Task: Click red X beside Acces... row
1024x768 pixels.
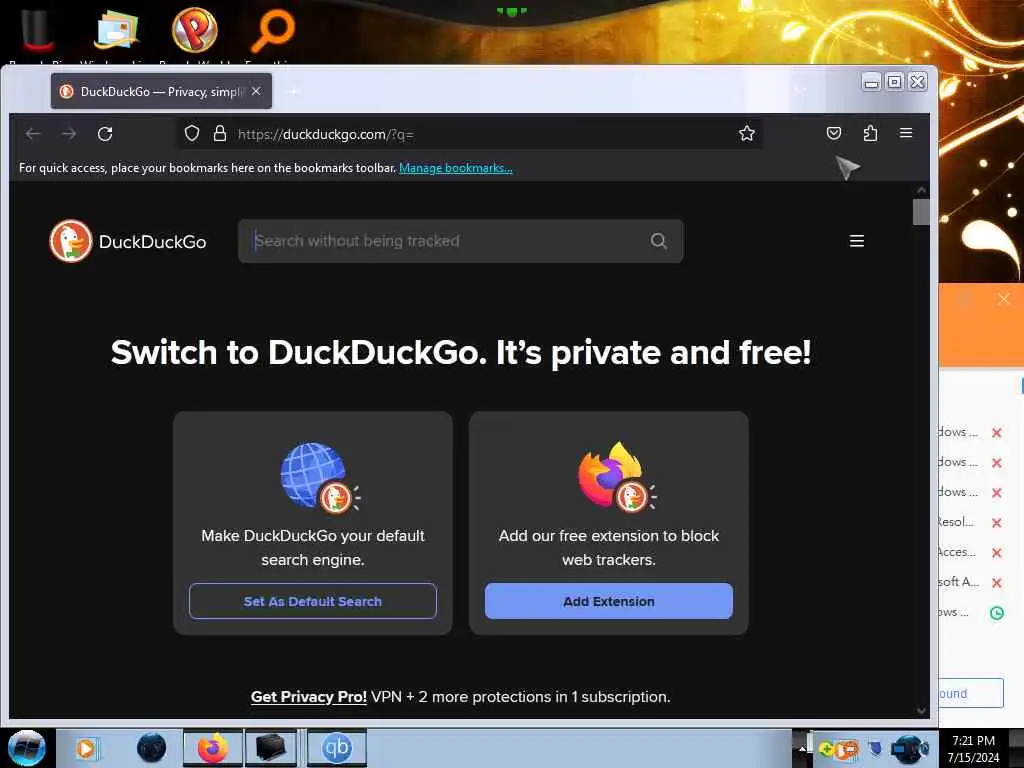Action: (997, 552)
